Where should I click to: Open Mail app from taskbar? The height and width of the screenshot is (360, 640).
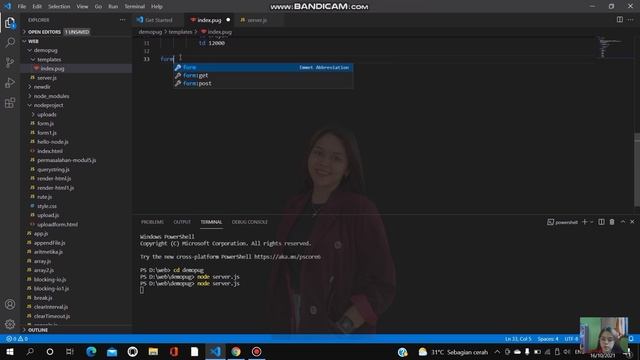(x=112, y=351)
